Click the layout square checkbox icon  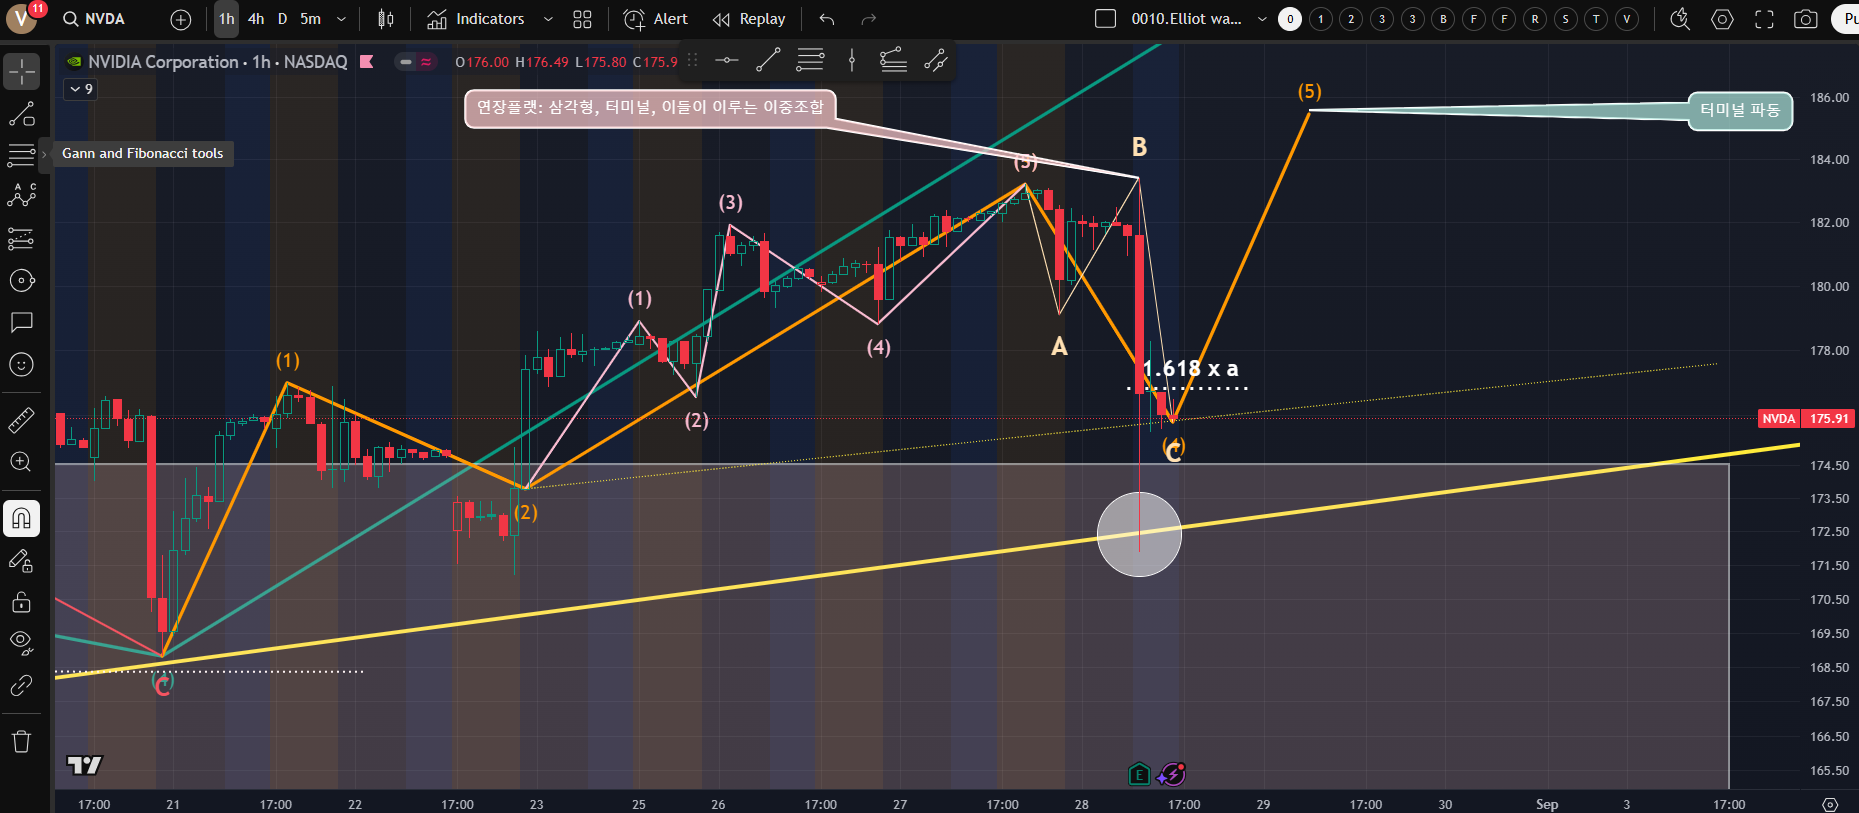click(1105, 19)
